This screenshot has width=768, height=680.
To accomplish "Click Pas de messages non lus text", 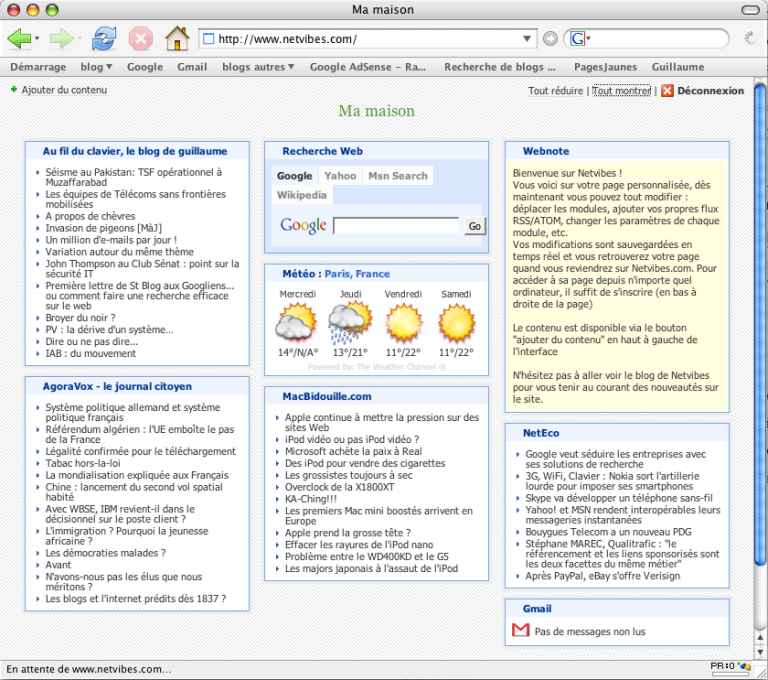I will (x=590, y=632).
